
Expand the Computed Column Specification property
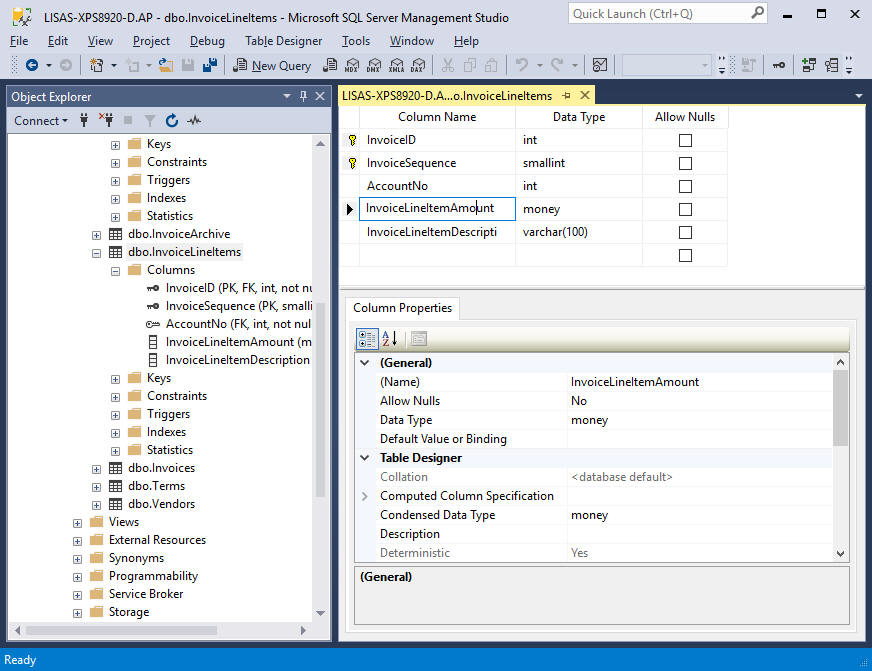click(x=365, y=496)
